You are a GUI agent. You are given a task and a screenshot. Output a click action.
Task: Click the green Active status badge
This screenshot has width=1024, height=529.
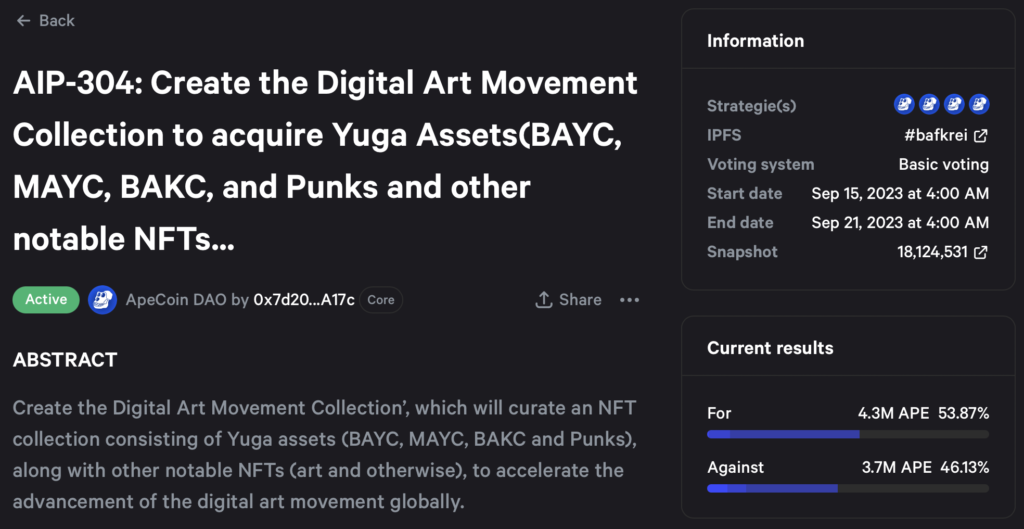click(46, 299)
